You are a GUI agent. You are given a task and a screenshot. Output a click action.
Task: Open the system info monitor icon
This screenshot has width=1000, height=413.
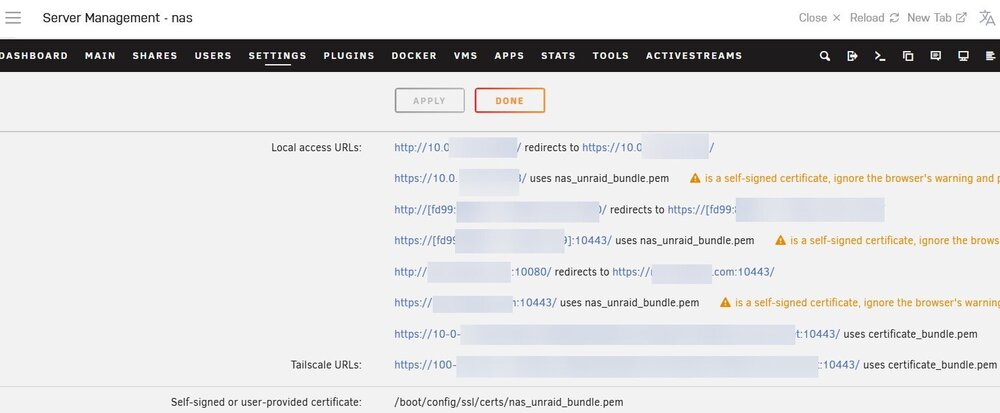[x=964, y=56]
